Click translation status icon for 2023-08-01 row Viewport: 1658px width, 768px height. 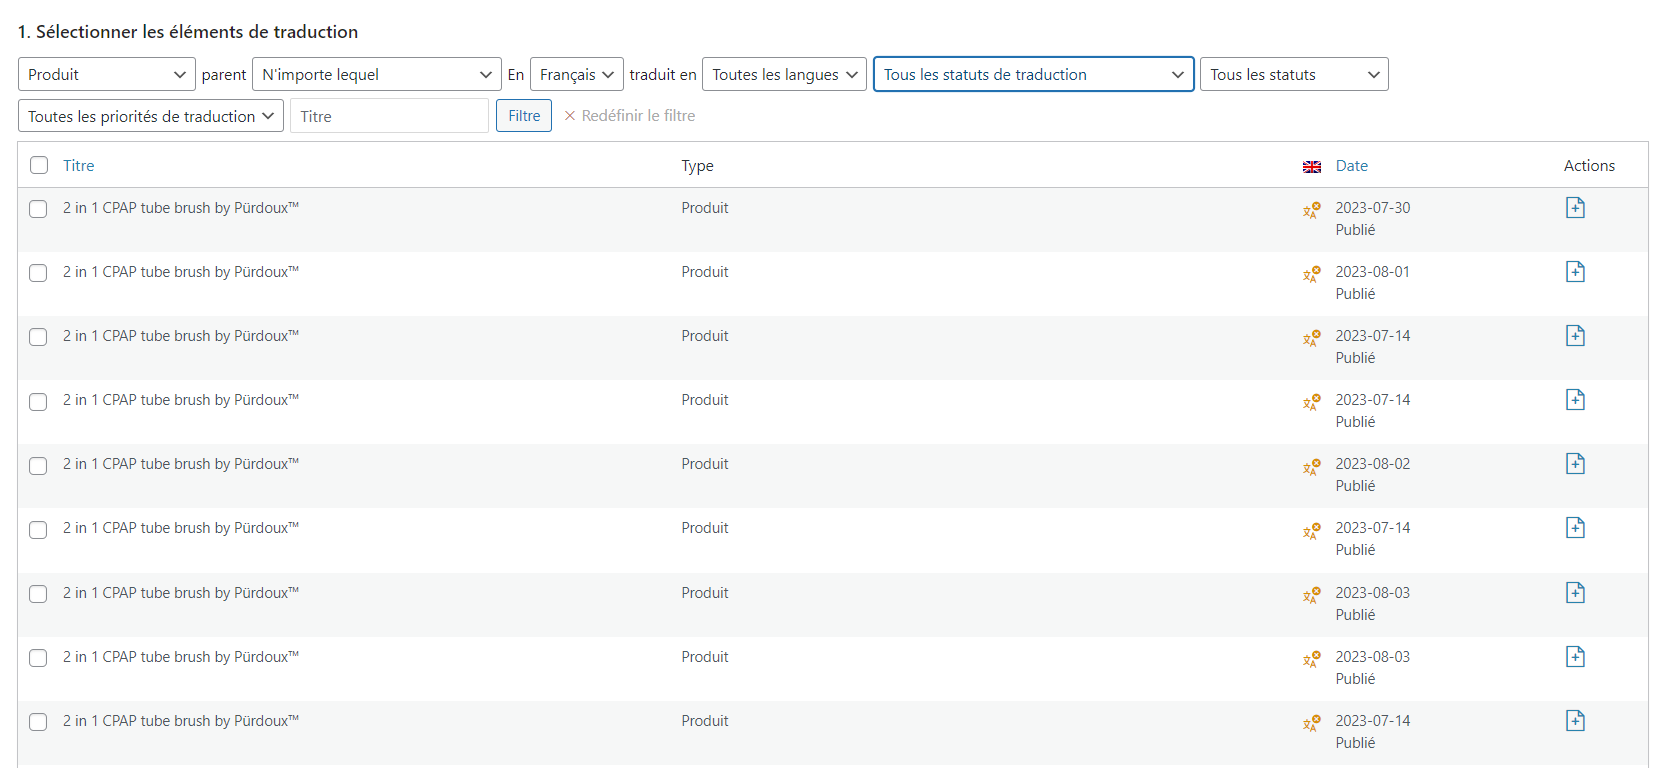pyautogui.click(x=1312, y=274)
